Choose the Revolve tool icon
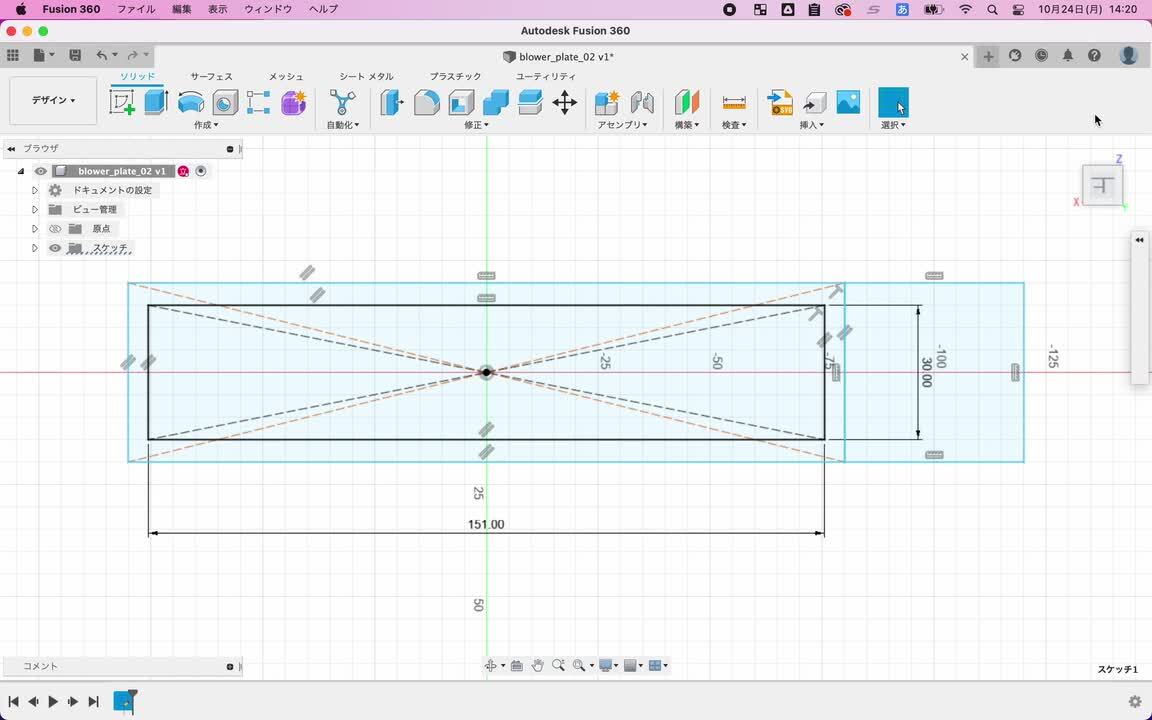1152x720 pixels. pos(191,102)
